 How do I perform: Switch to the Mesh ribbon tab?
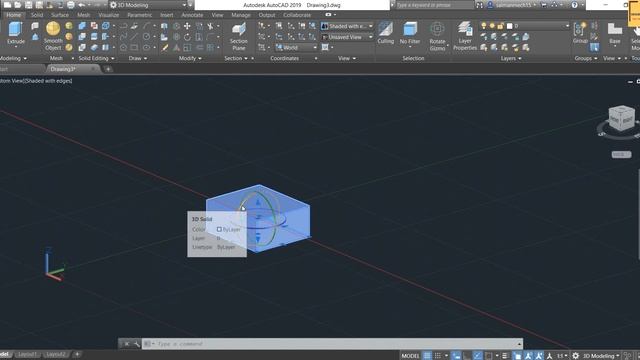[84, 15]
